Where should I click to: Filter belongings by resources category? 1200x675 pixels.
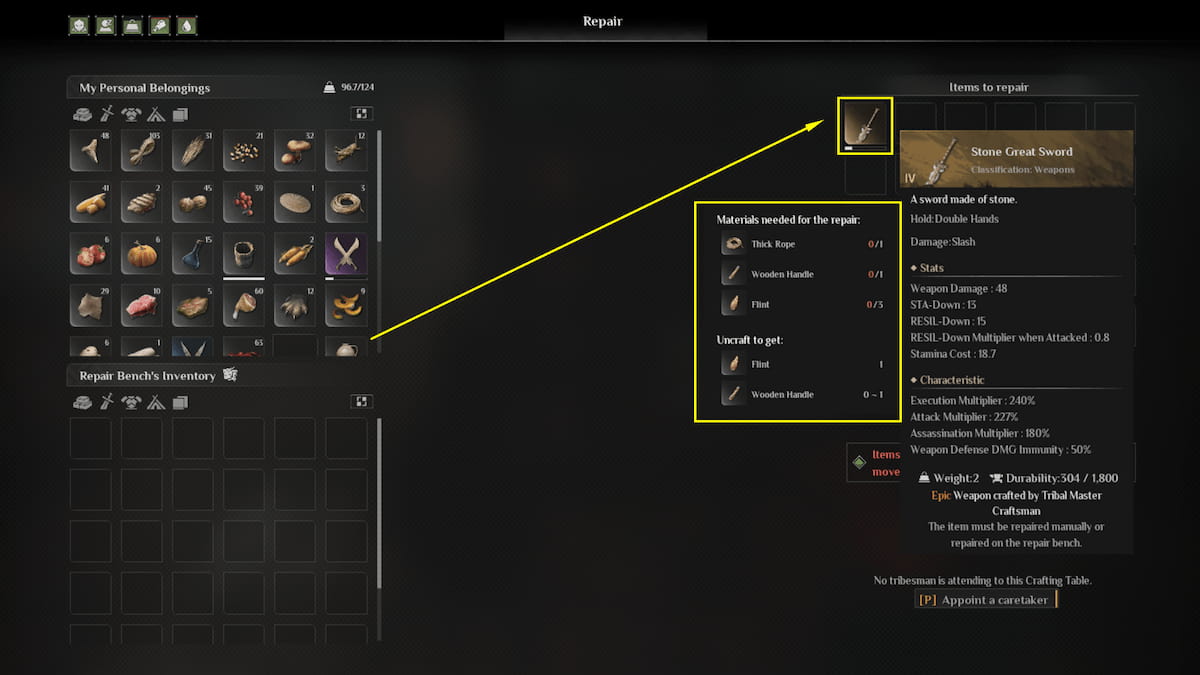coord(82,114)
